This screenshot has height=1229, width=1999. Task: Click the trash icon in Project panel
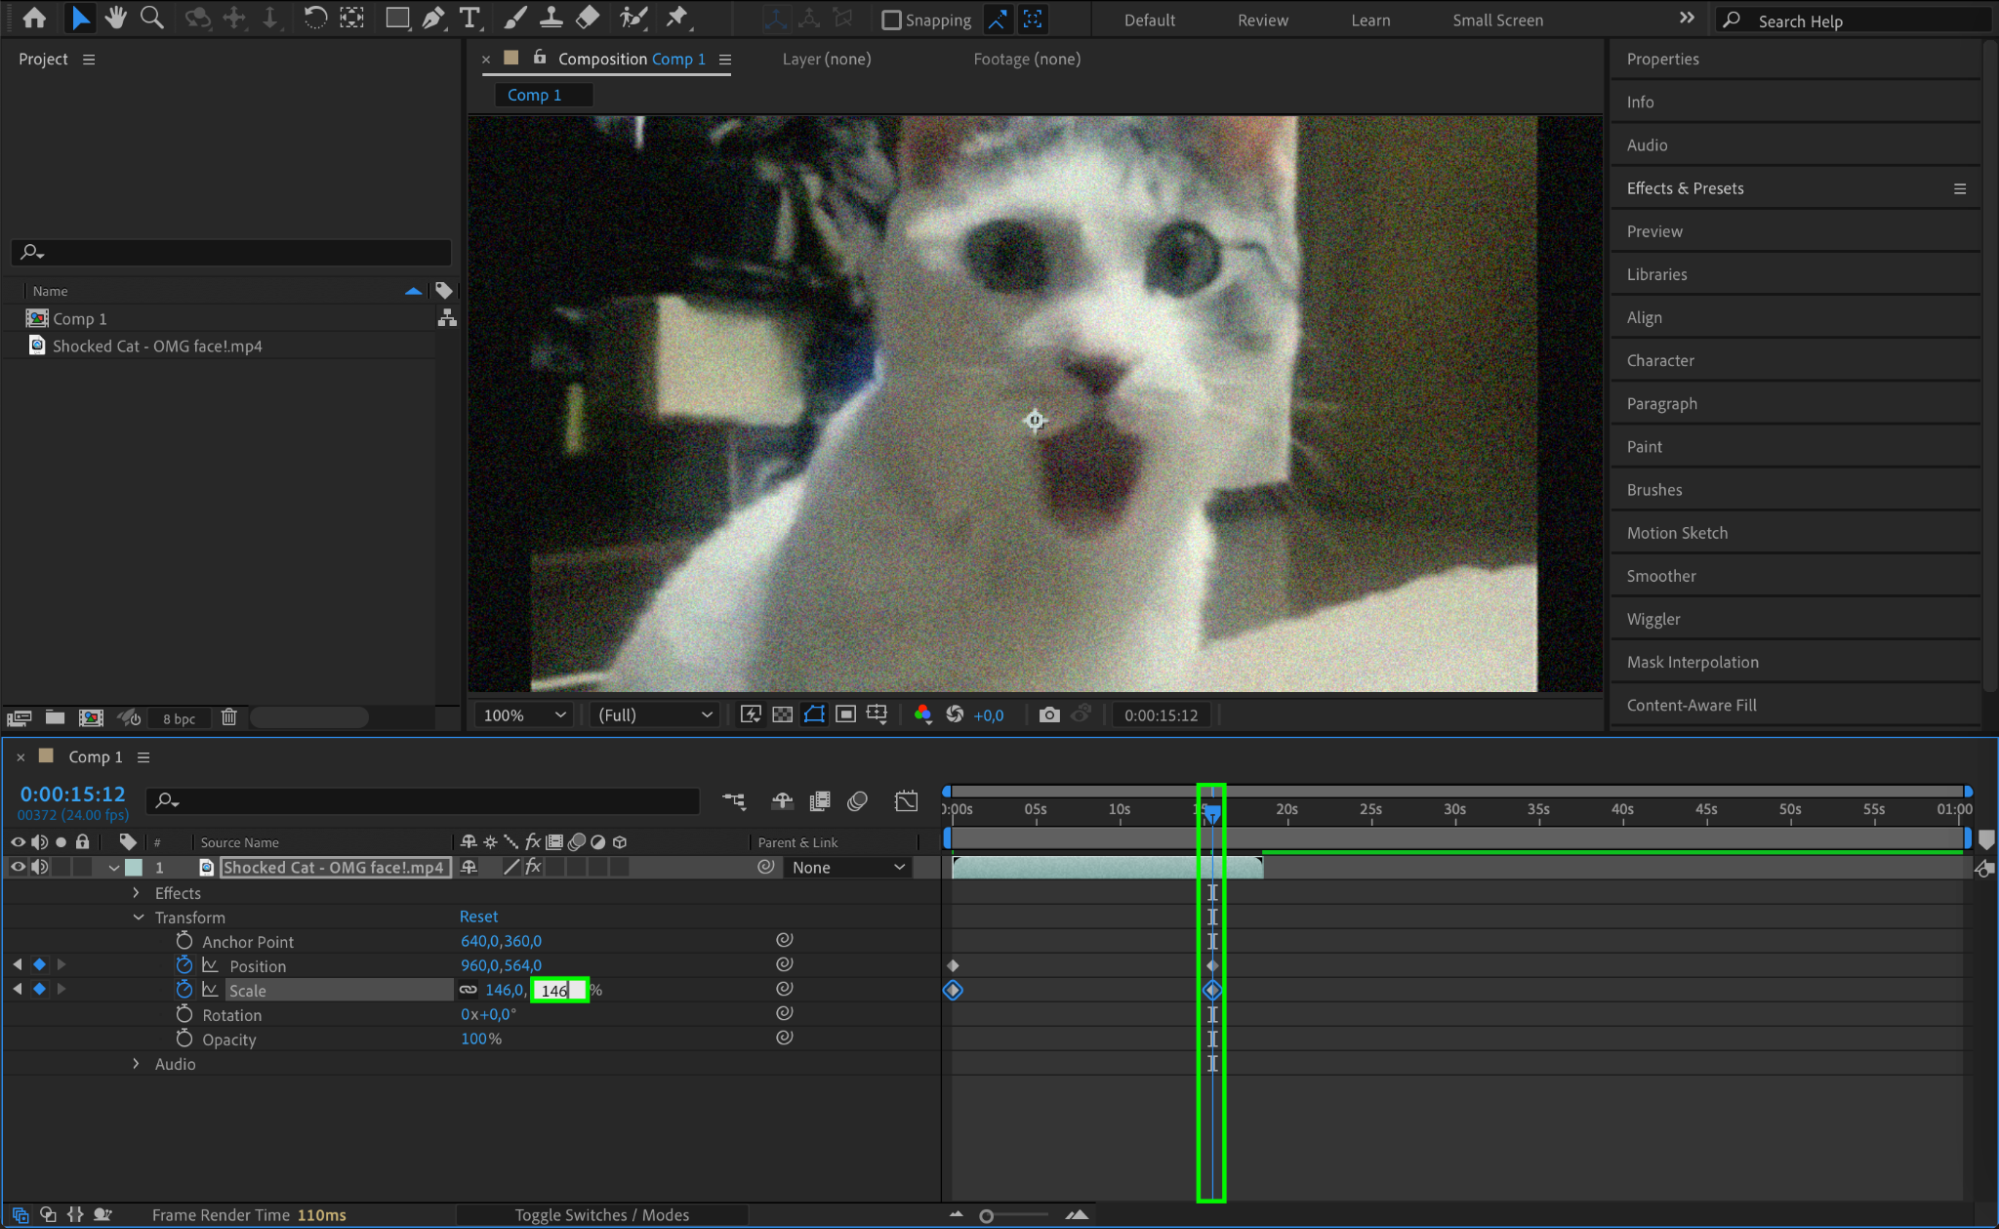229,717
